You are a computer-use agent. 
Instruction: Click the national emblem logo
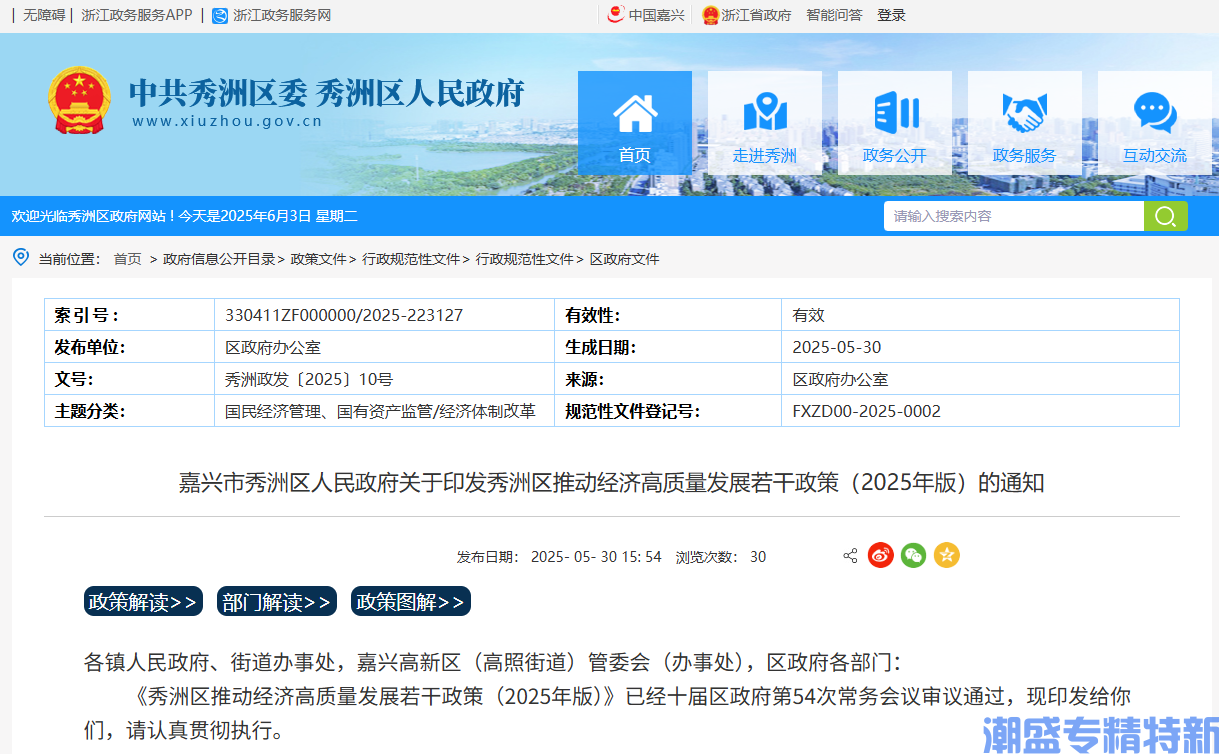click(x=79, y=100)
